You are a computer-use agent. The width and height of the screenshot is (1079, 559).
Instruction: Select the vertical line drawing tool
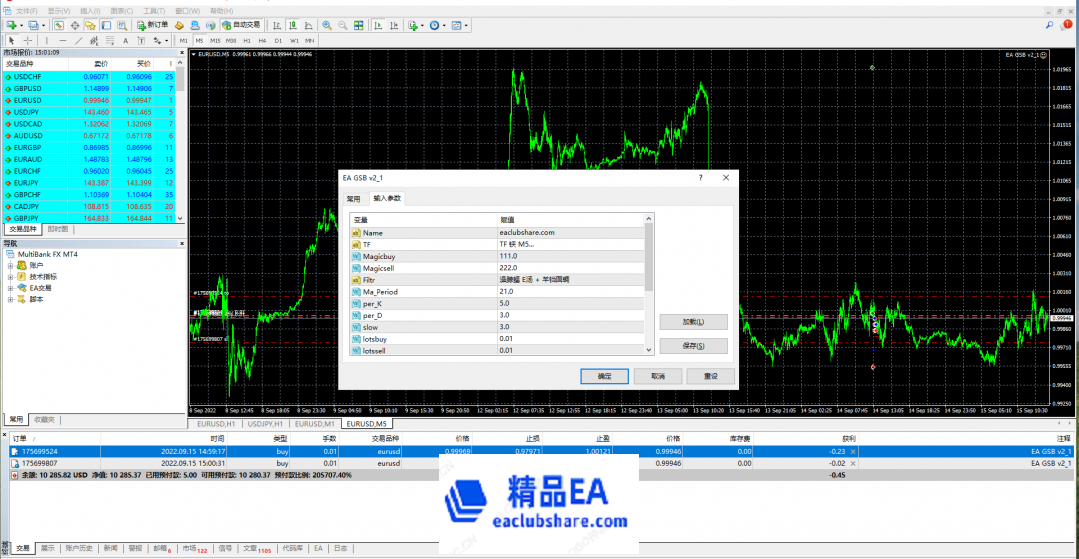click(x=47, y=41)
